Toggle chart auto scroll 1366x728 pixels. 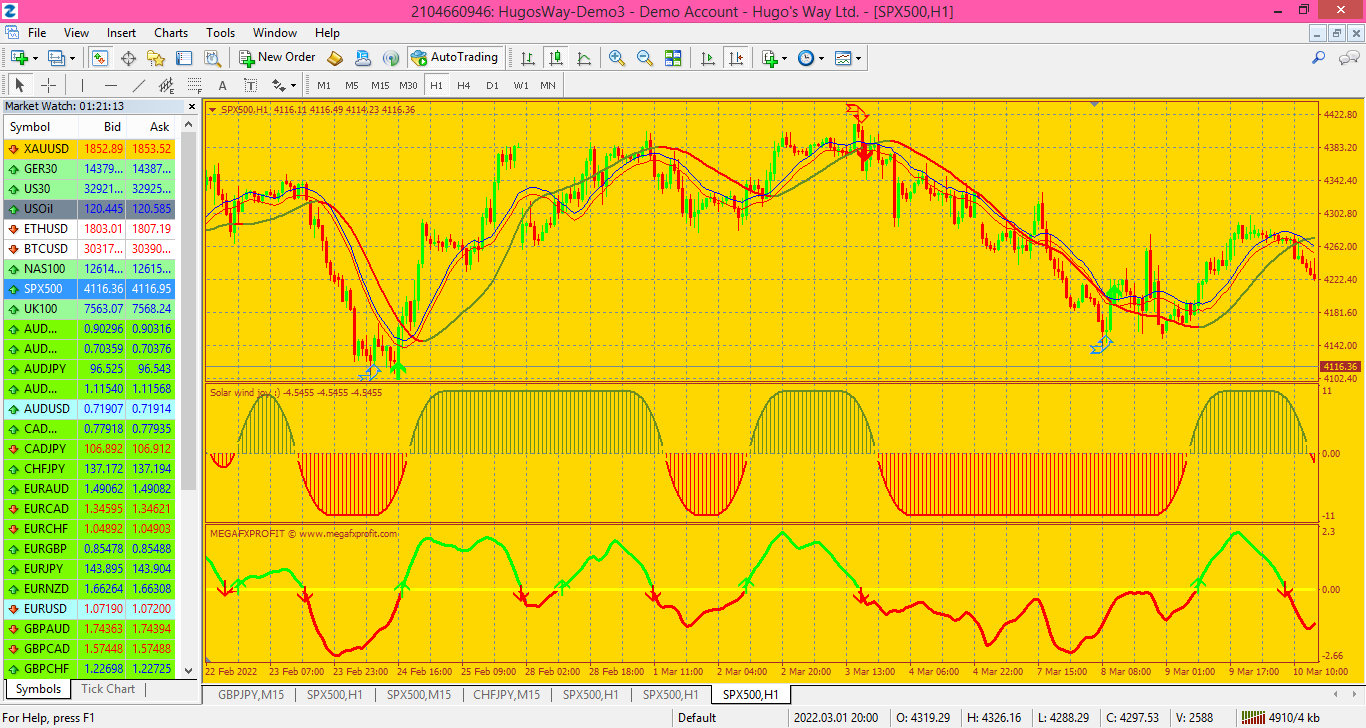click(x=708, y=58)
